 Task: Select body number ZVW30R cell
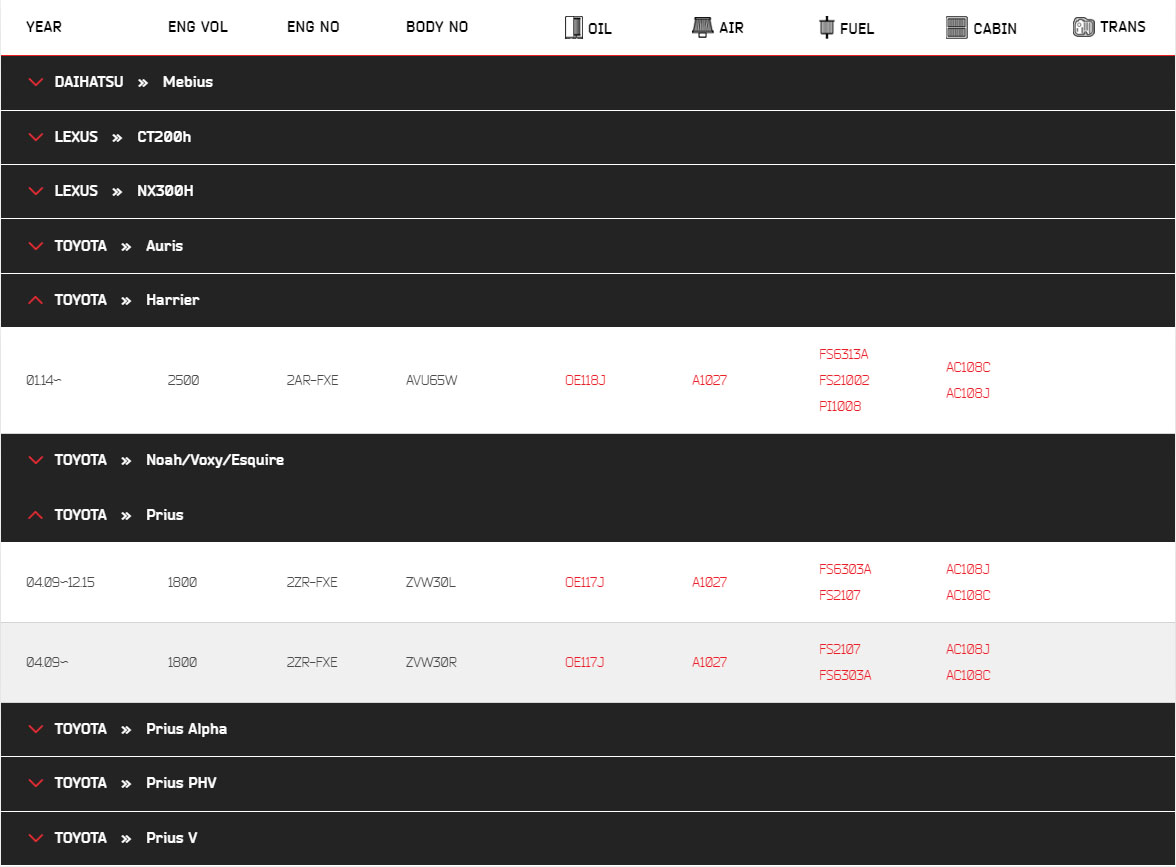(x=431, y=662)
